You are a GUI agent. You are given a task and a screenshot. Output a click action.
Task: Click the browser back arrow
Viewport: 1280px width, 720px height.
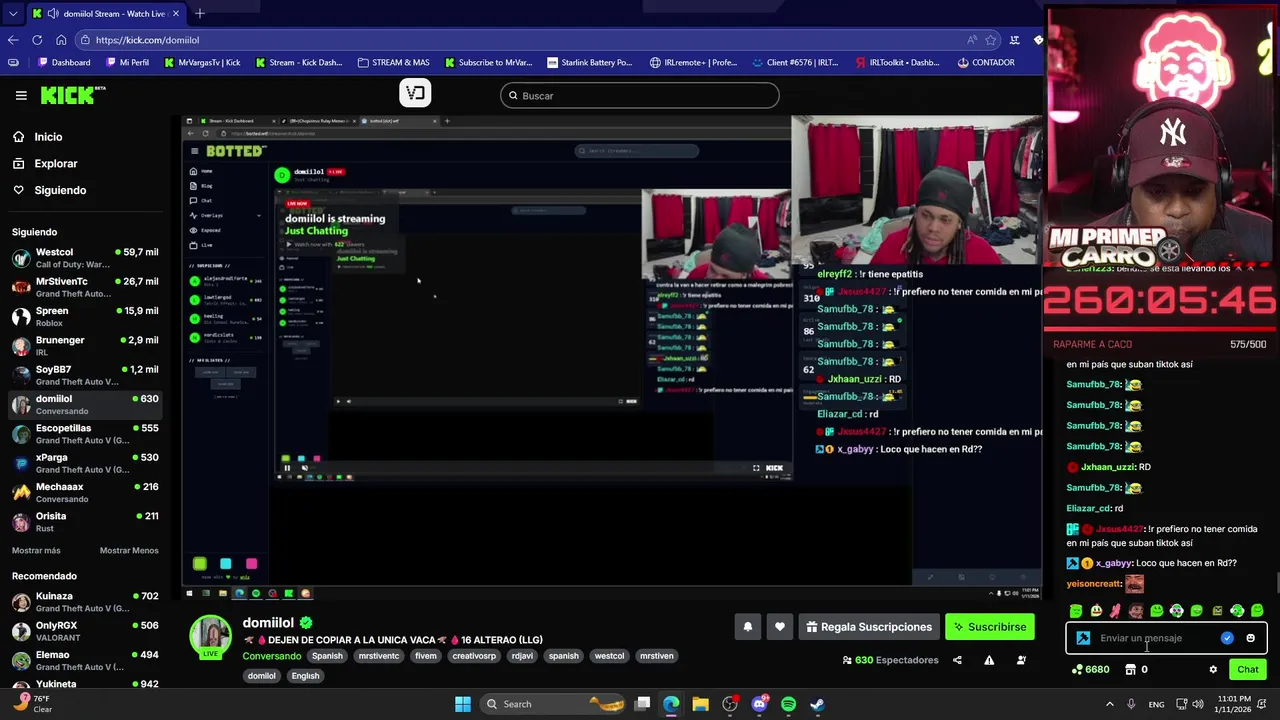(13, 40)
